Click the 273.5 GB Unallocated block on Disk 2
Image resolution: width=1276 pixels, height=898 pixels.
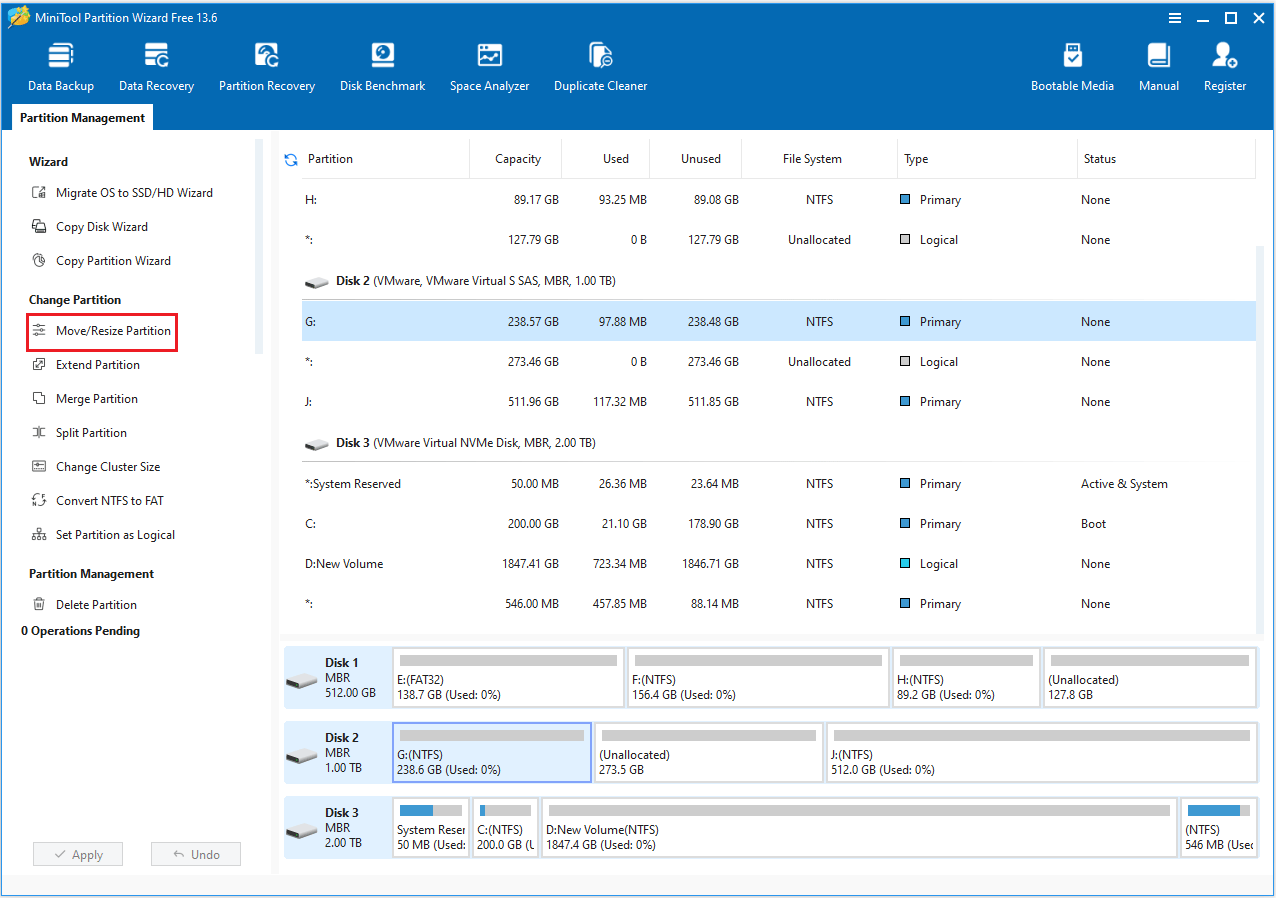pyautogui.click(x=709, y=753)
